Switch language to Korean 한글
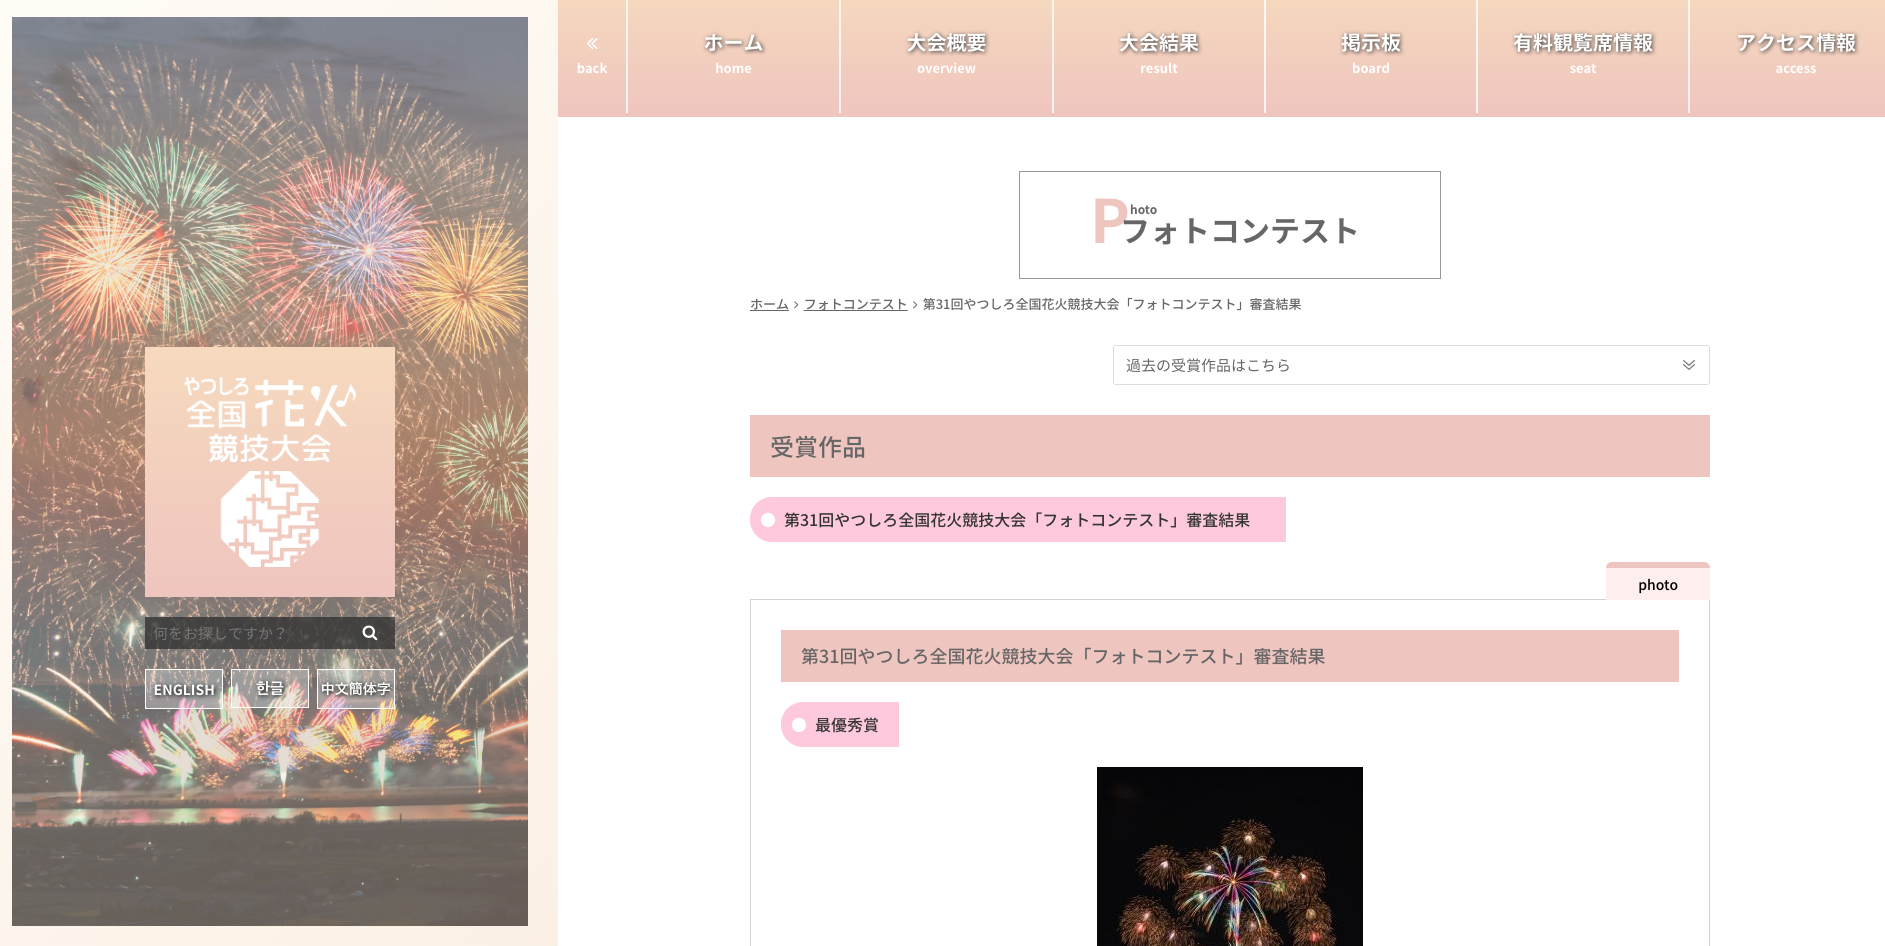 point(270,689)
